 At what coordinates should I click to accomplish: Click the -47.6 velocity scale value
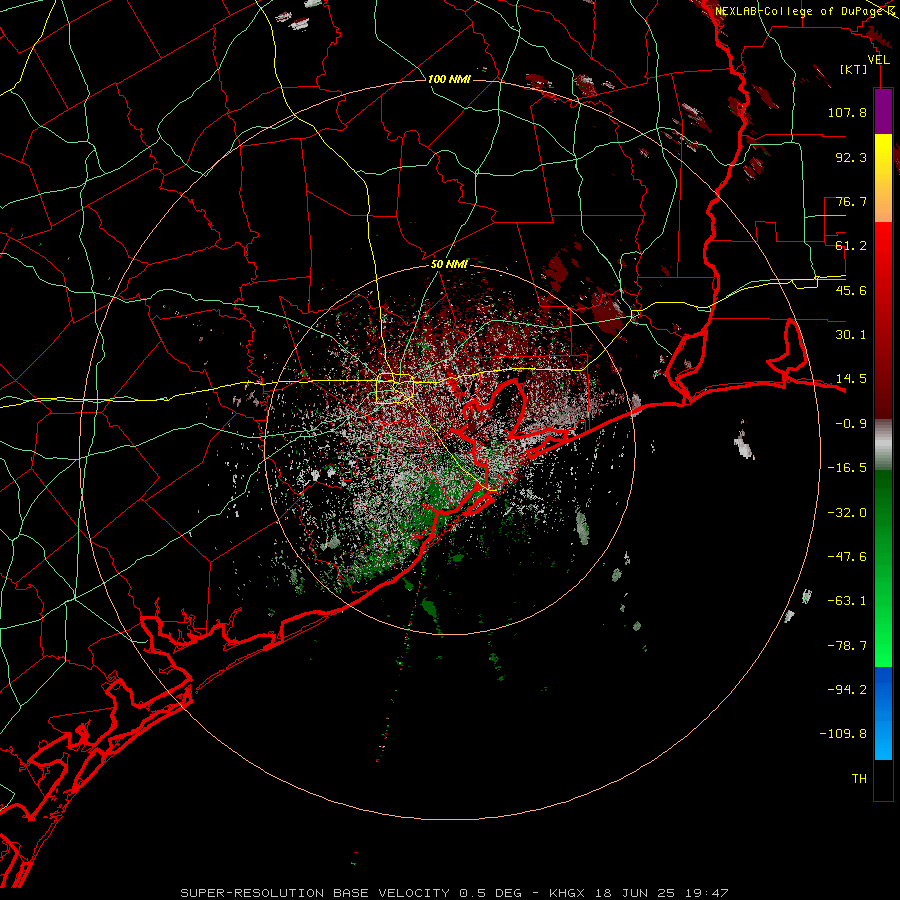coord(847,557)
